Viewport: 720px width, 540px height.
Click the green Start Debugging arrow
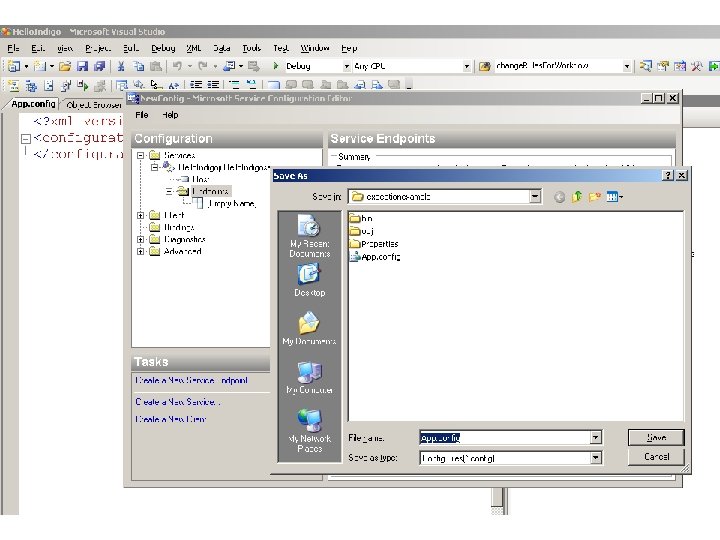276,66
